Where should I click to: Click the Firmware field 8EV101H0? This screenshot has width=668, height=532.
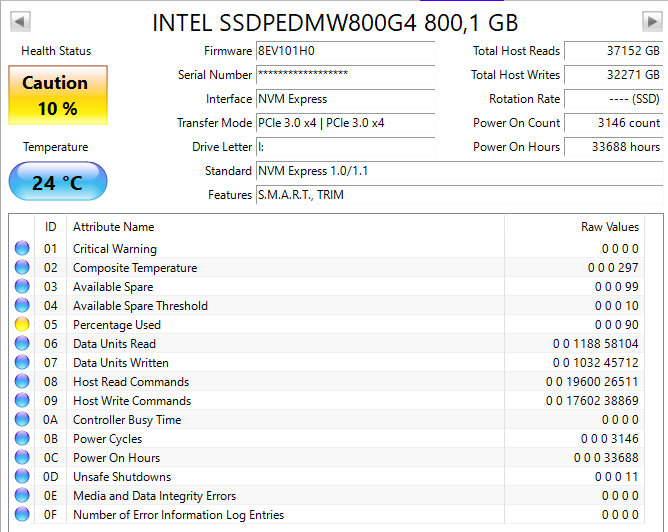tap(346, 51)
